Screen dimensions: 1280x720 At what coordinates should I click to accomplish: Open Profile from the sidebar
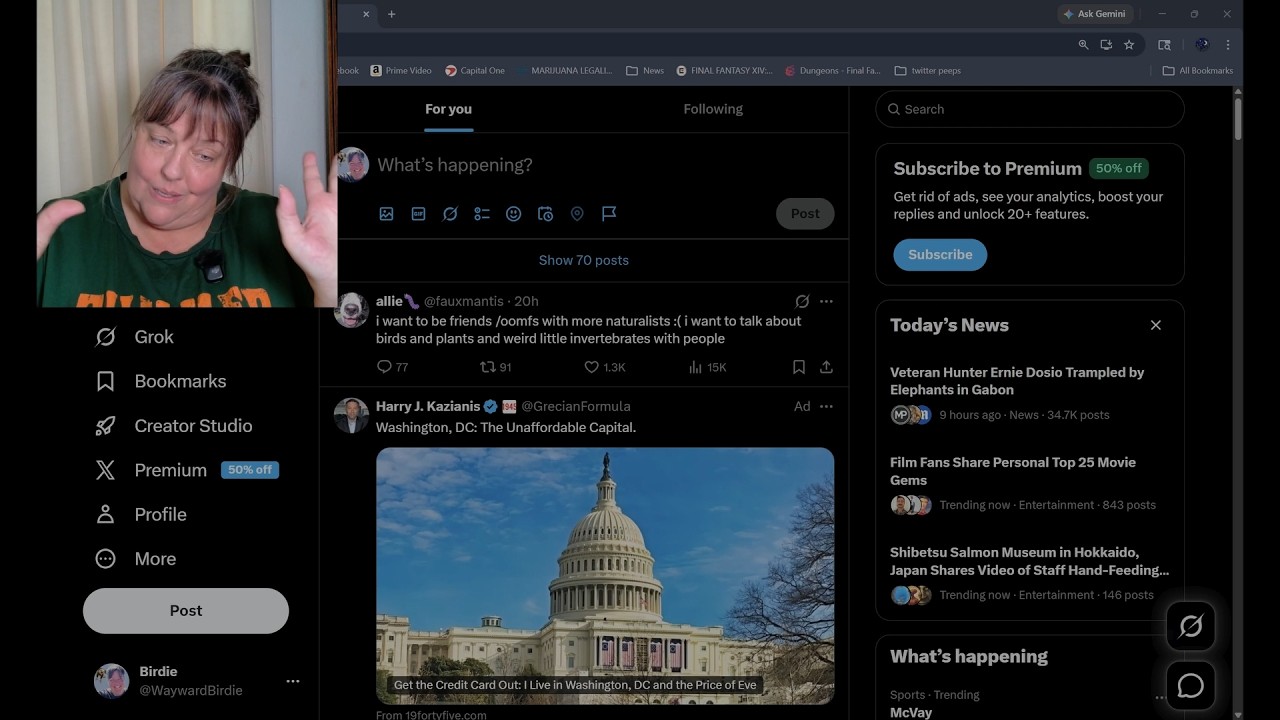[140, 515]
